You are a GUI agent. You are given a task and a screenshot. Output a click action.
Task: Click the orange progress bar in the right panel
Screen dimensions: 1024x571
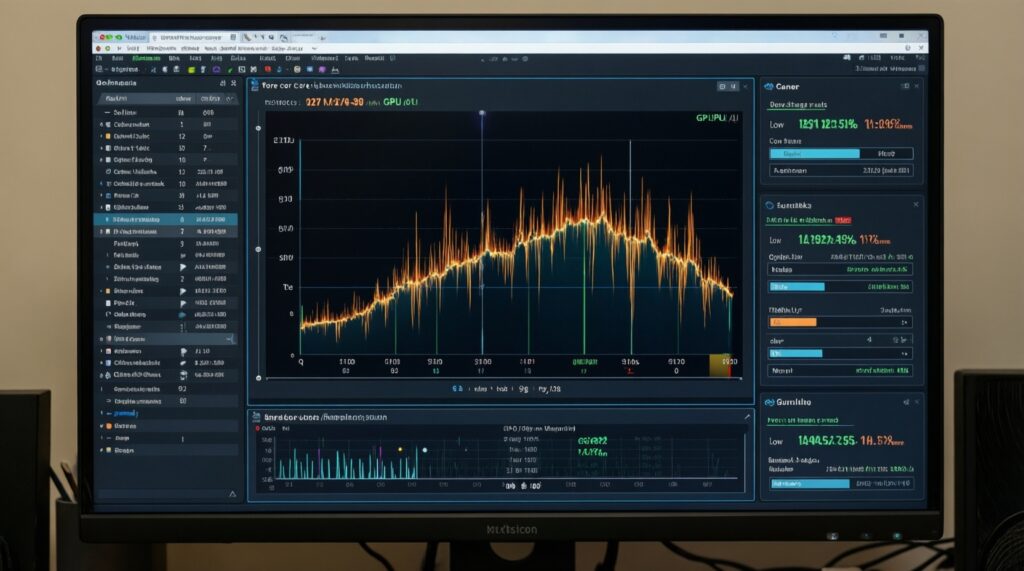coord(793,322)
